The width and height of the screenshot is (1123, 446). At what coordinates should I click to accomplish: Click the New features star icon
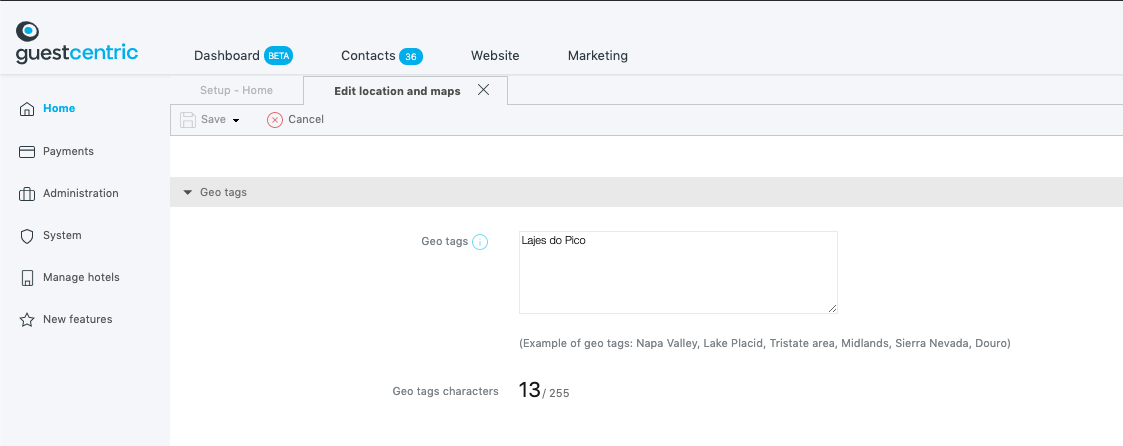(x=27, y=319)
